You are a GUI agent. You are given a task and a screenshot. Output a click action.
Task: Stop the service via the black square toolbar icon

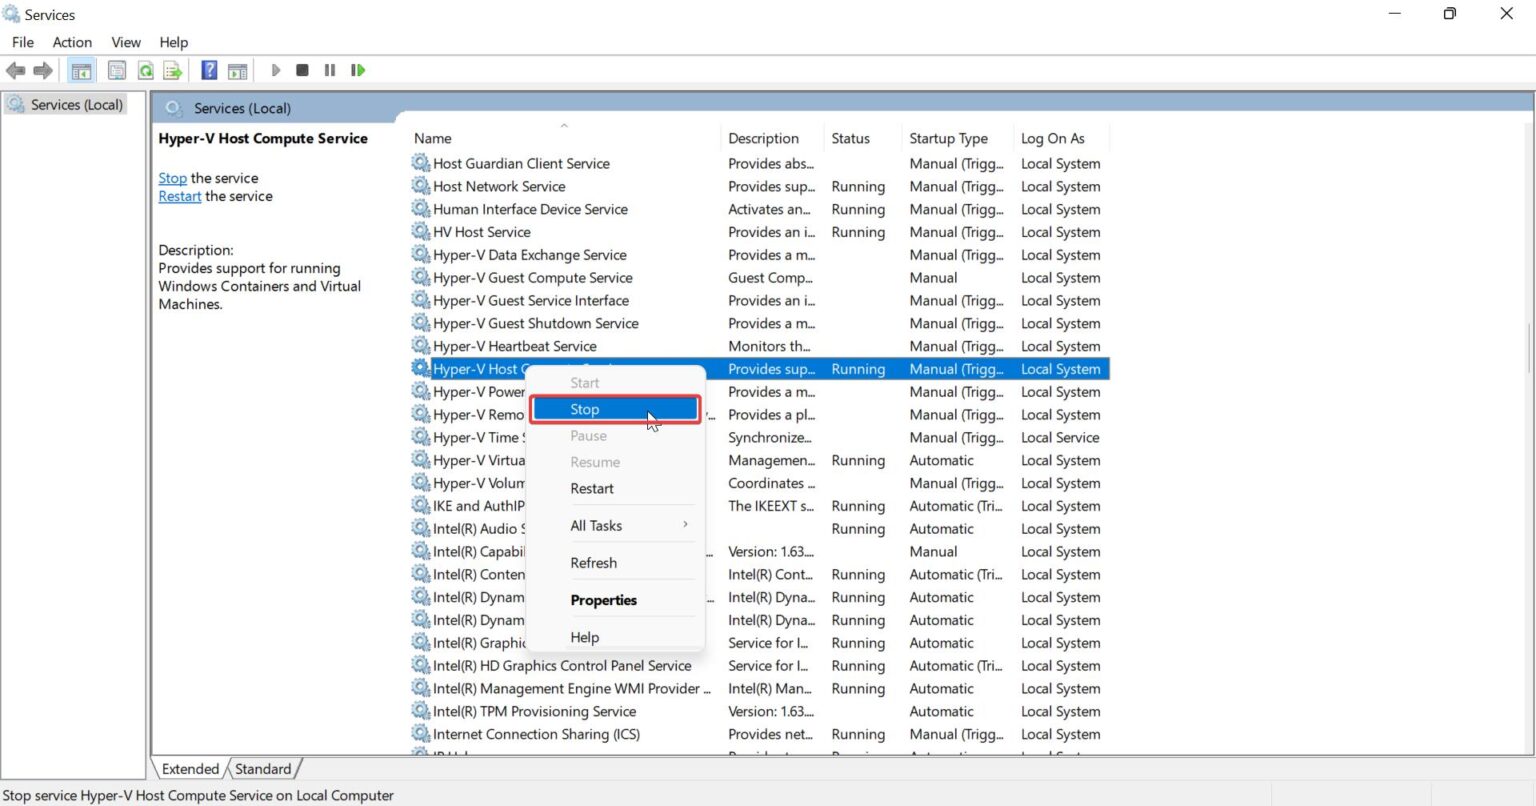(x=302, y=70)
